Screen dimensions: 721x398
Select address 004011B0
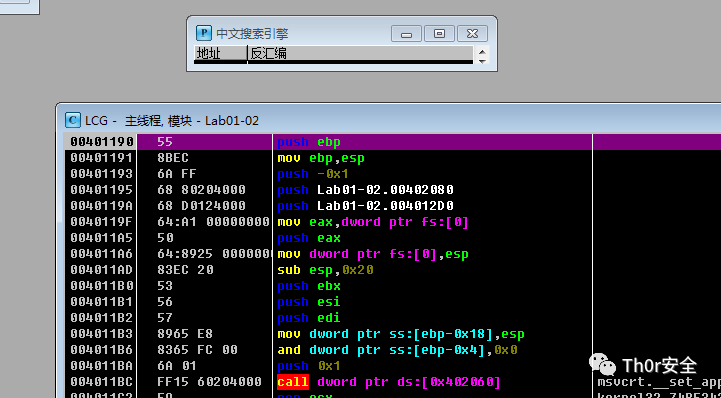point(102,286)
